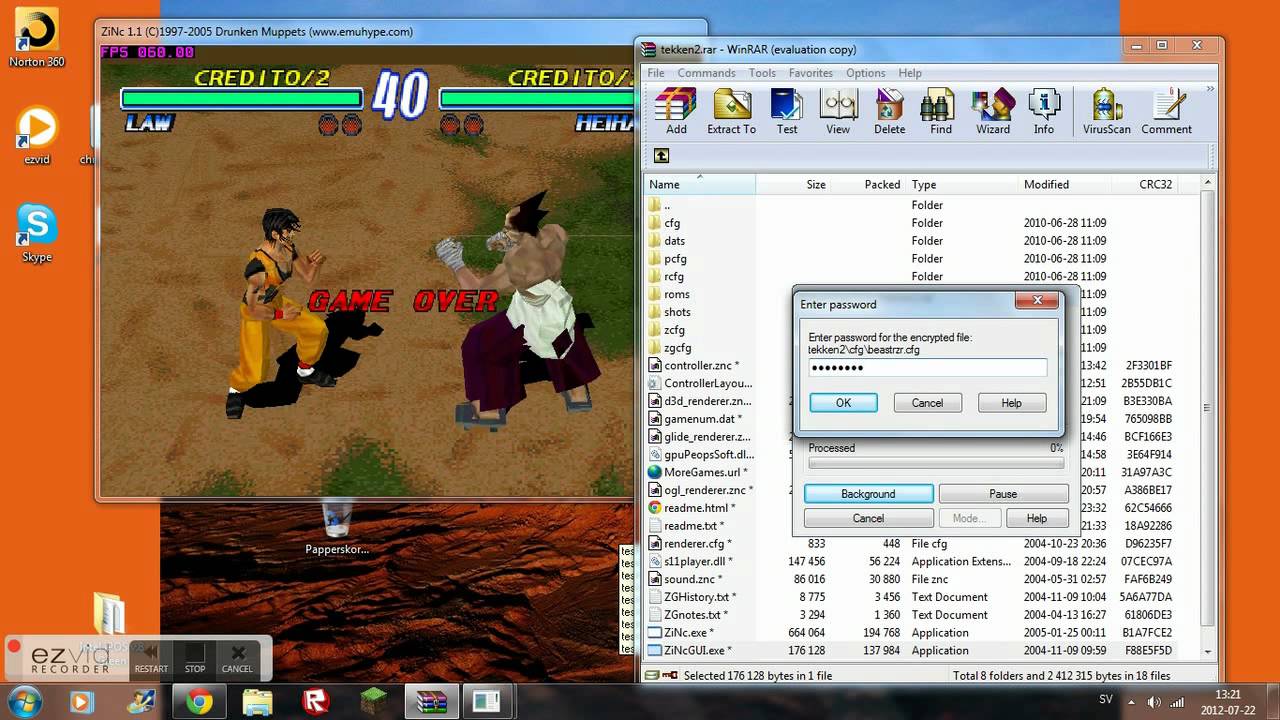The width and height of the screenshot is (1280, 720).
Task: Click the Comment toolbar icon
Action: 1166,111
